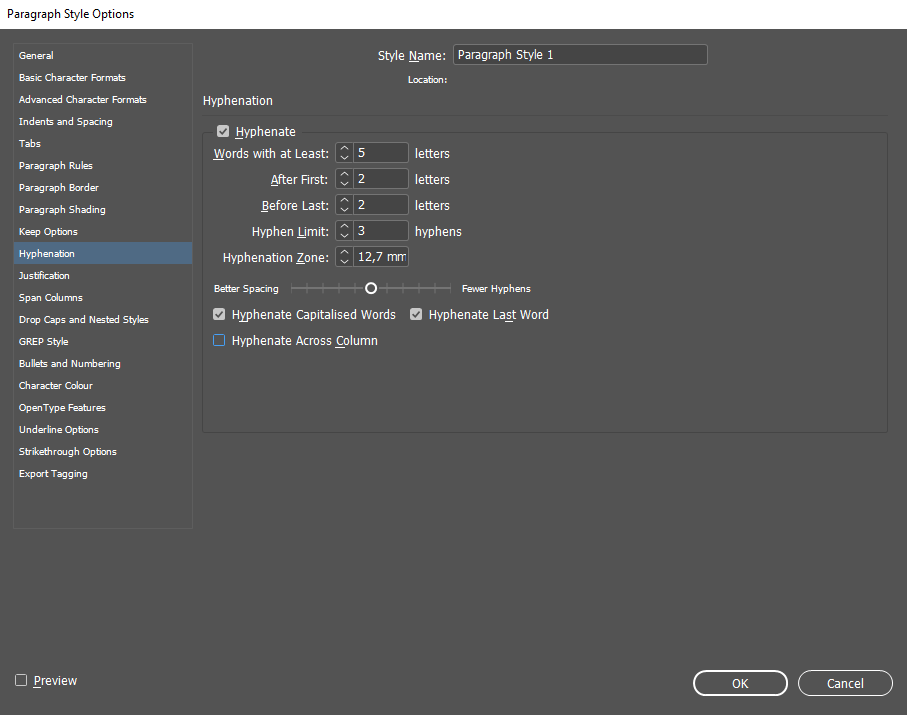The image size is (907, 715).
Task: Uncheck the Hyphenate checkbox
Action: pyautogui.click(x=223, y=131)
